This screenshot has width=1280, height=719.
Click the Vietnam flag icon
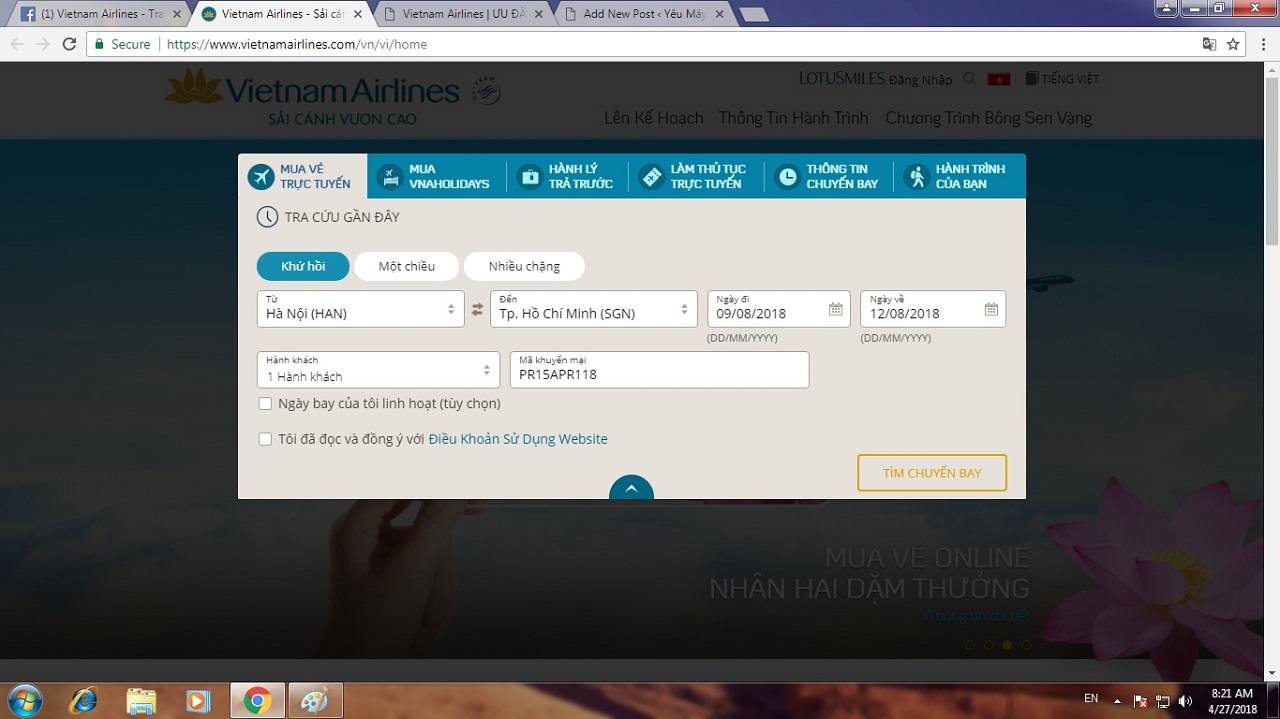[x=998, y=79]
